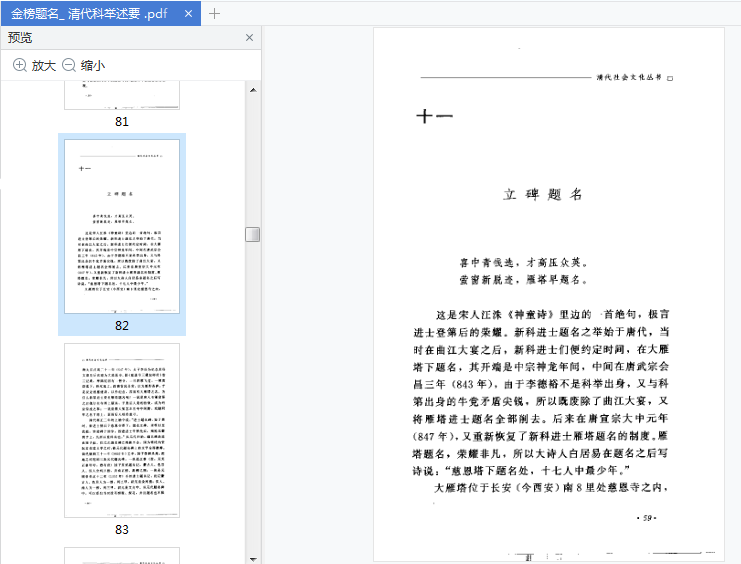Close the 预览 preview panel
Image resolution: width=741 pixels, height=564 pixels.
[x=250, y=38]
